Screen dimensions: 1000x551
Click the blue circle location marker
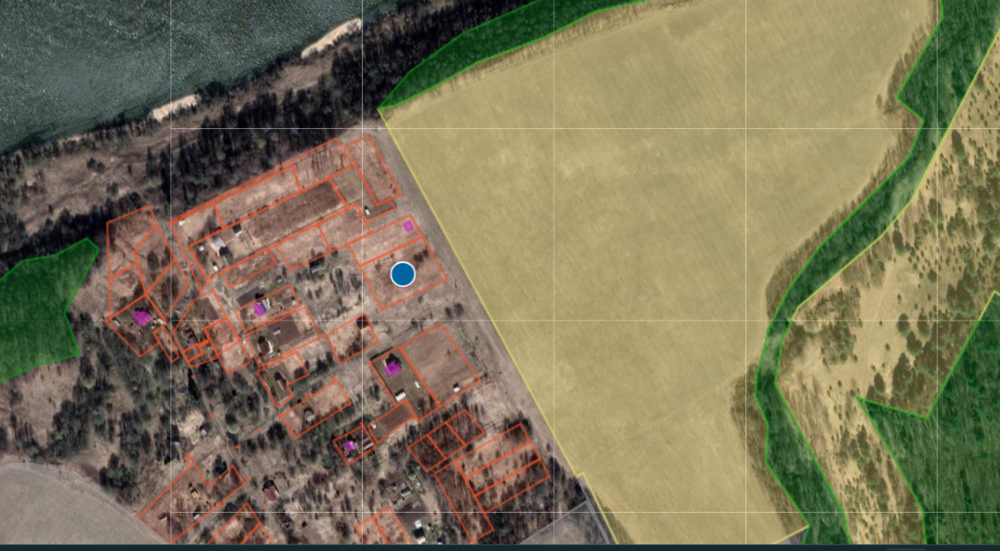pyautogui.click(x=403, y=273)
